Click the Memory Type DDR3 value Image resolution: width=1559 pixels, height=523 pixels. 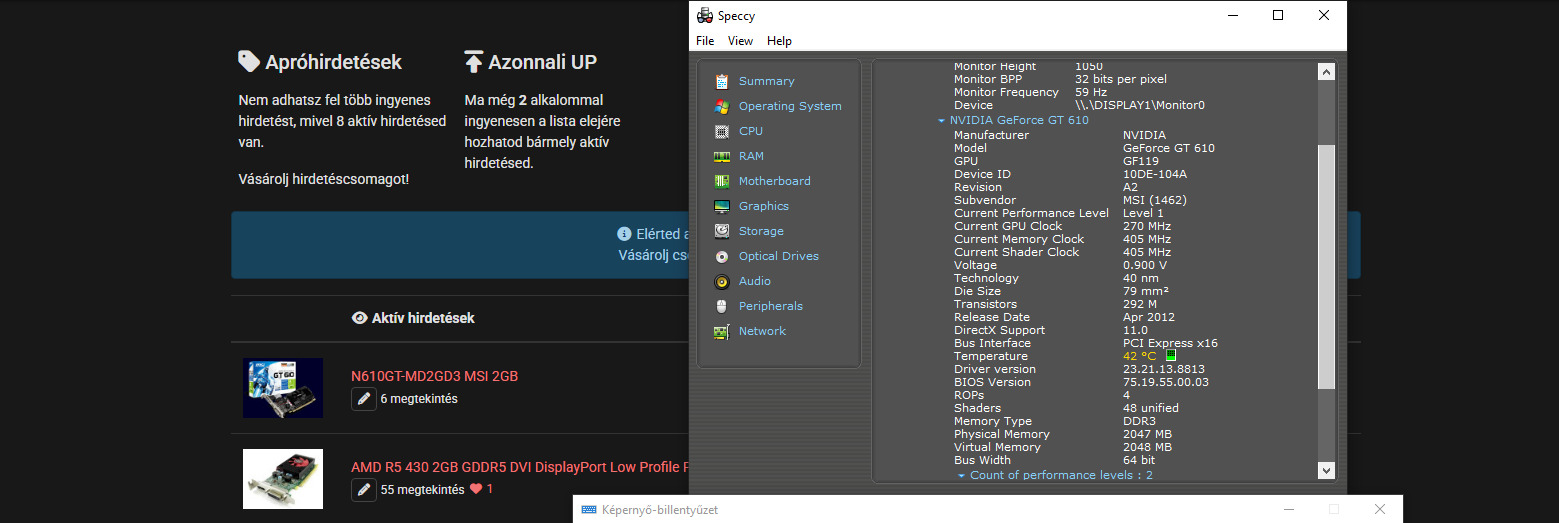(x=1139, y=421)
